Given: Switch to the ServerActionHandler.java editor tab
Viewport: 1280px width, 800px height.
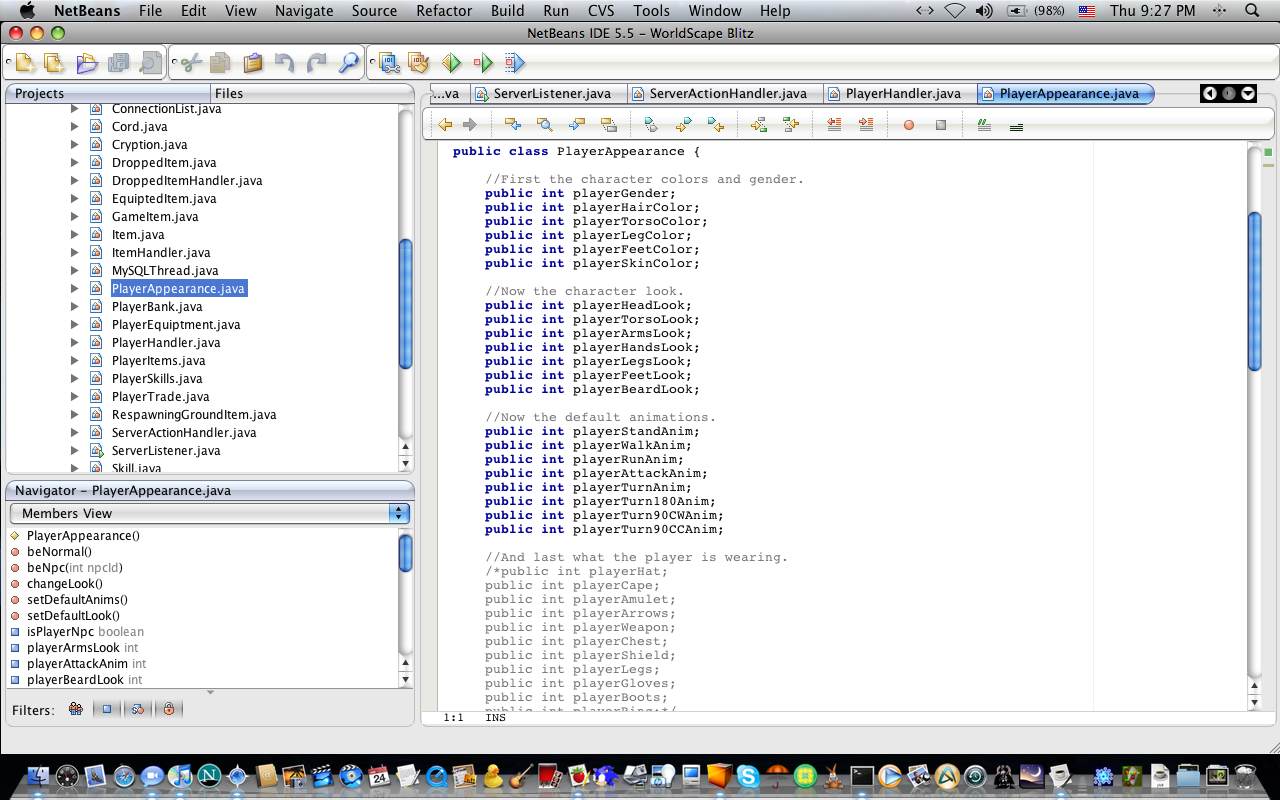Looking at the screenshot, I should click(724, 93).
